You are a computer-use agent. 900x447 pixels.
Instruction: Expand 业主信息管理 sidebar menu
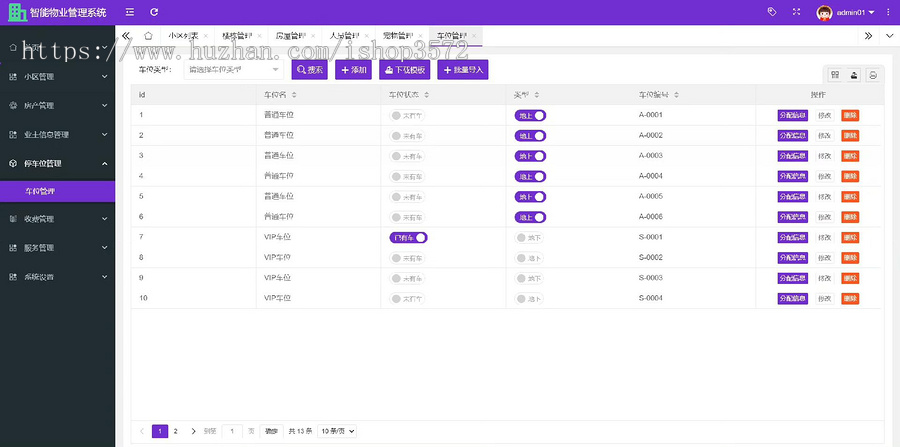point(57,135)
